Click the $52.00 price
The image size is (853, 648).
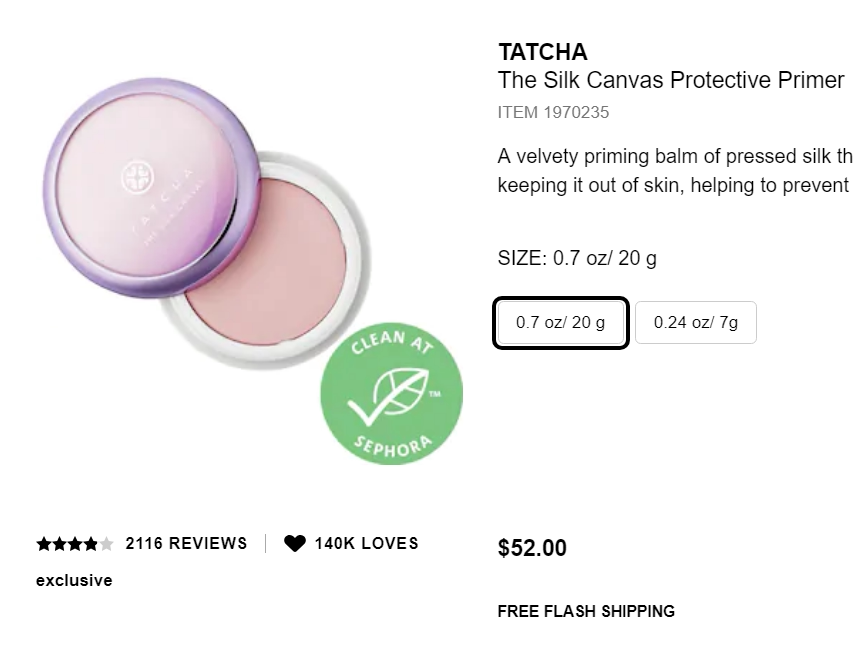coord(532,548)
